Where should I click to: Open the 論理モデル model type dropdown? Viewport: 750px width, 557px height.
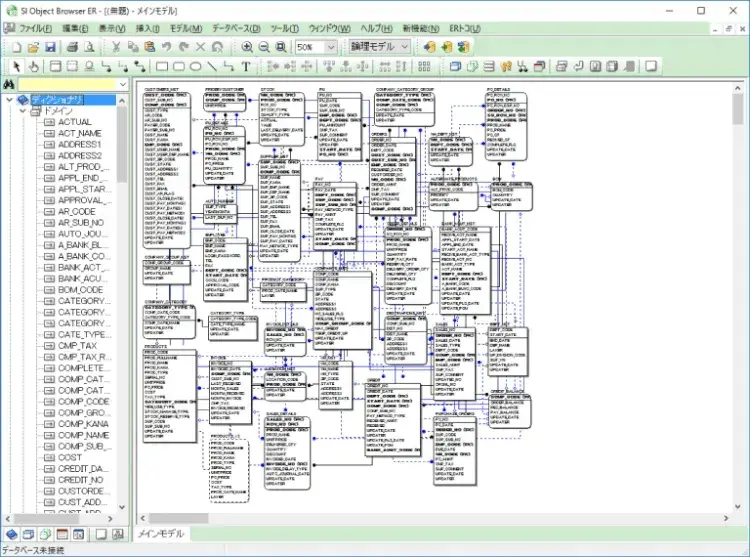[404, 46]
